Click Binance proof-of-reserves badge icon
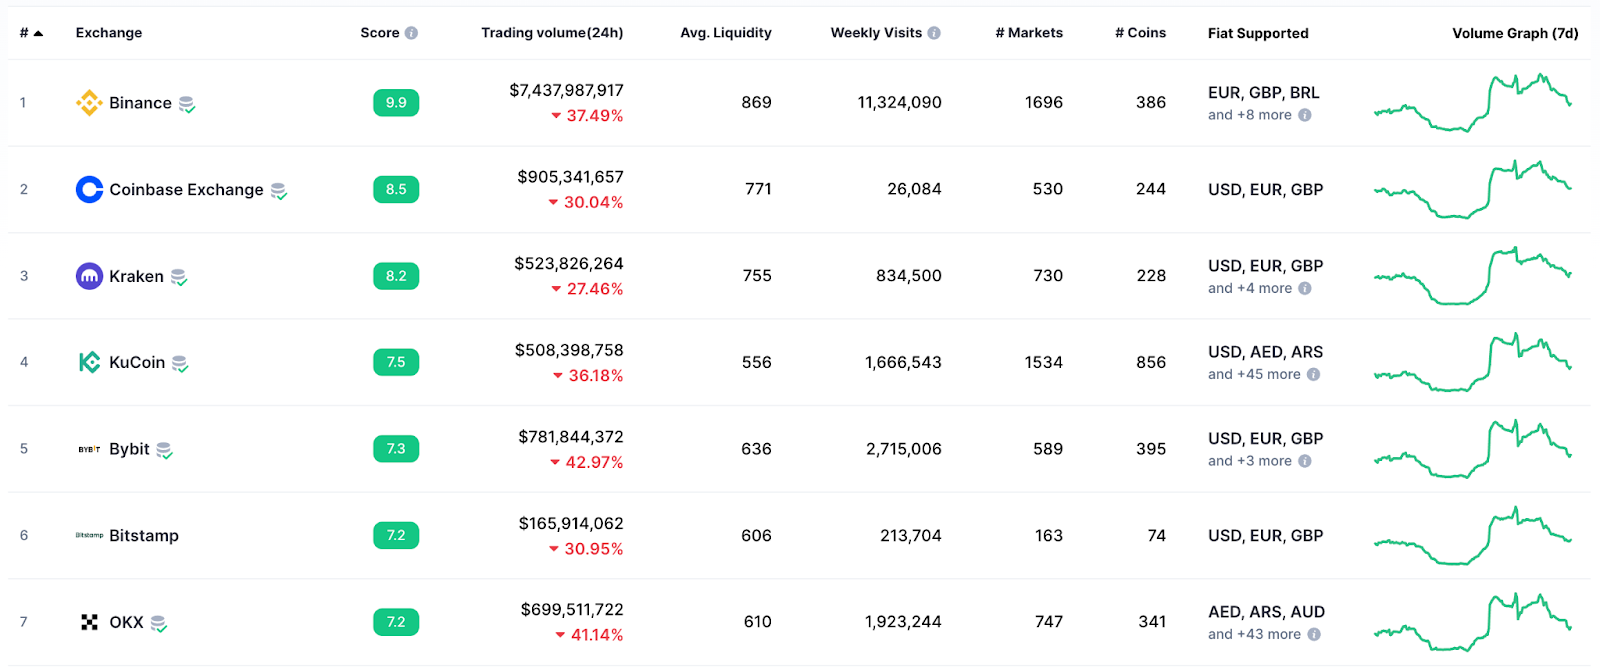 (187, 104)
